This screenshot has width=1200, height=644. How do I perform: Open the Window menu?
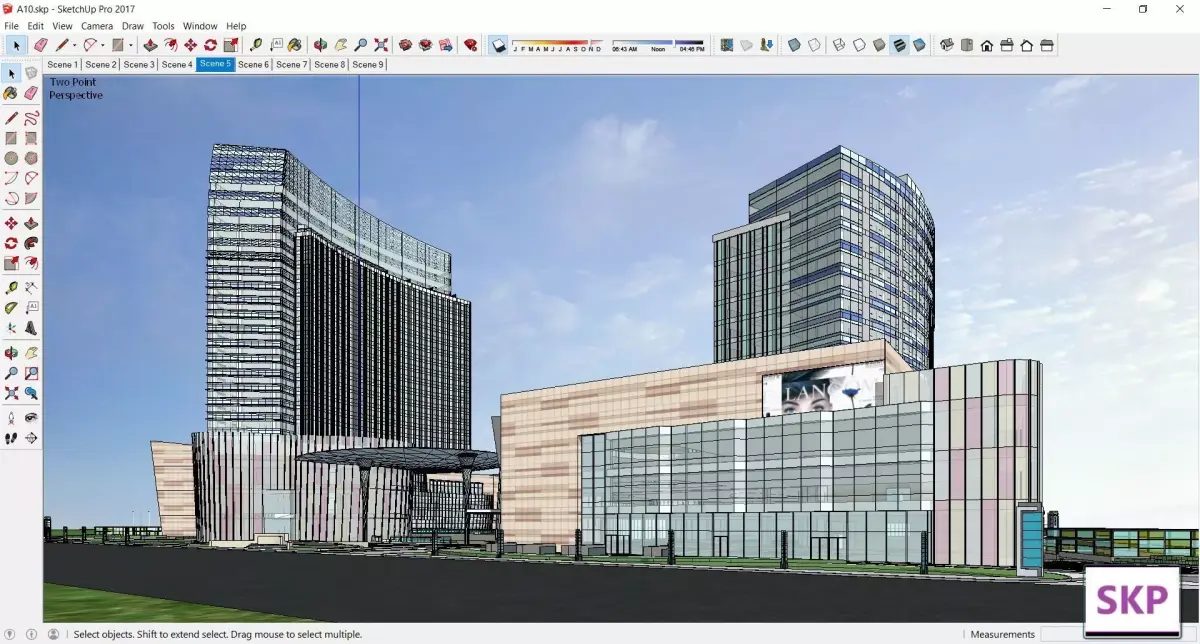200,25
